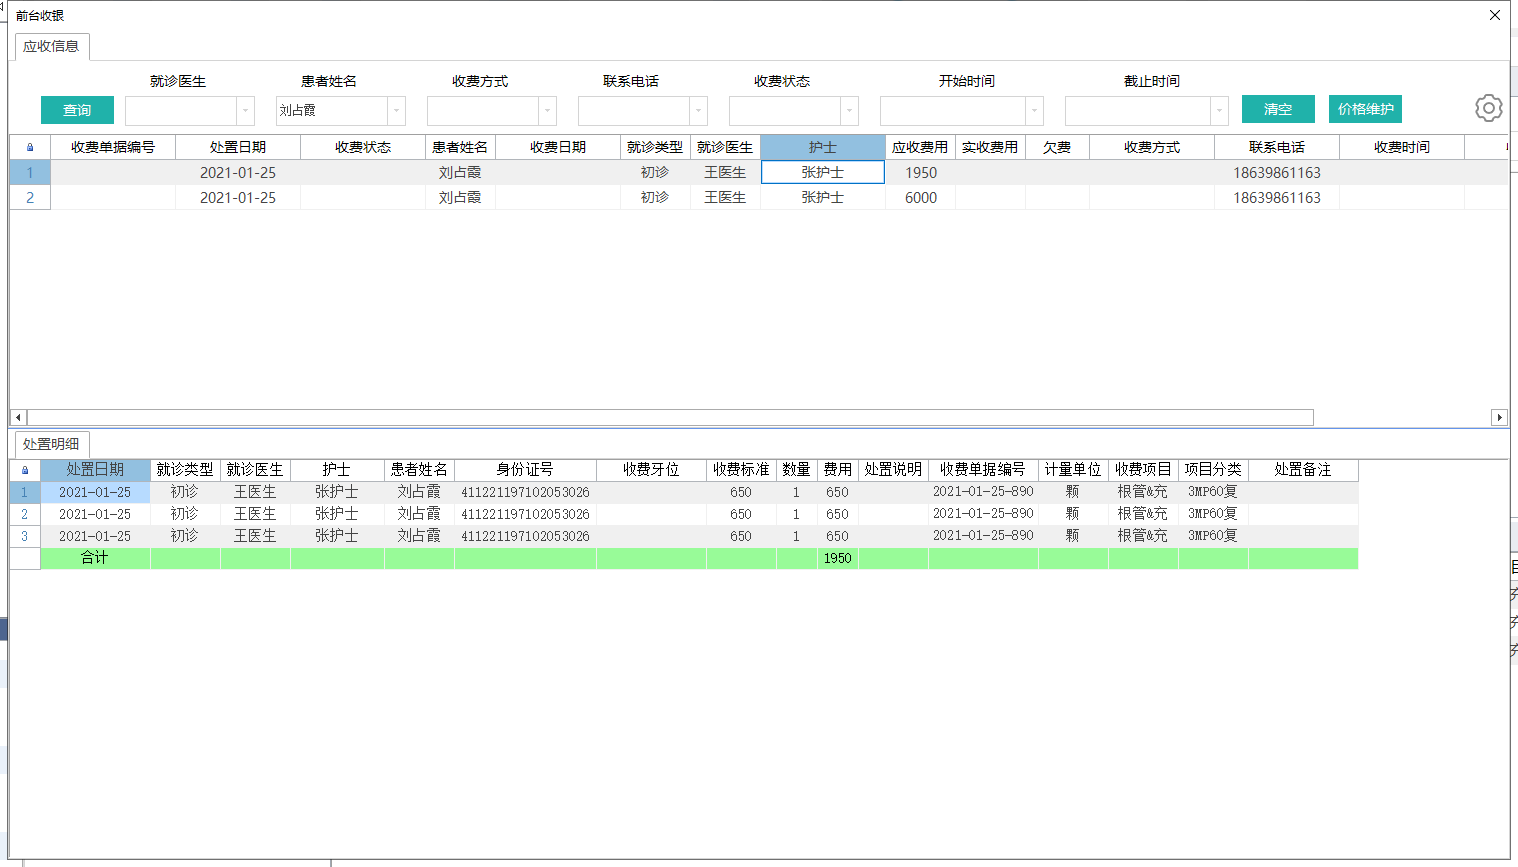Expand the 就诊医生 dropdown
Image resolution: width=1518 pixels, height=867 pixels.
pos(245,110)
